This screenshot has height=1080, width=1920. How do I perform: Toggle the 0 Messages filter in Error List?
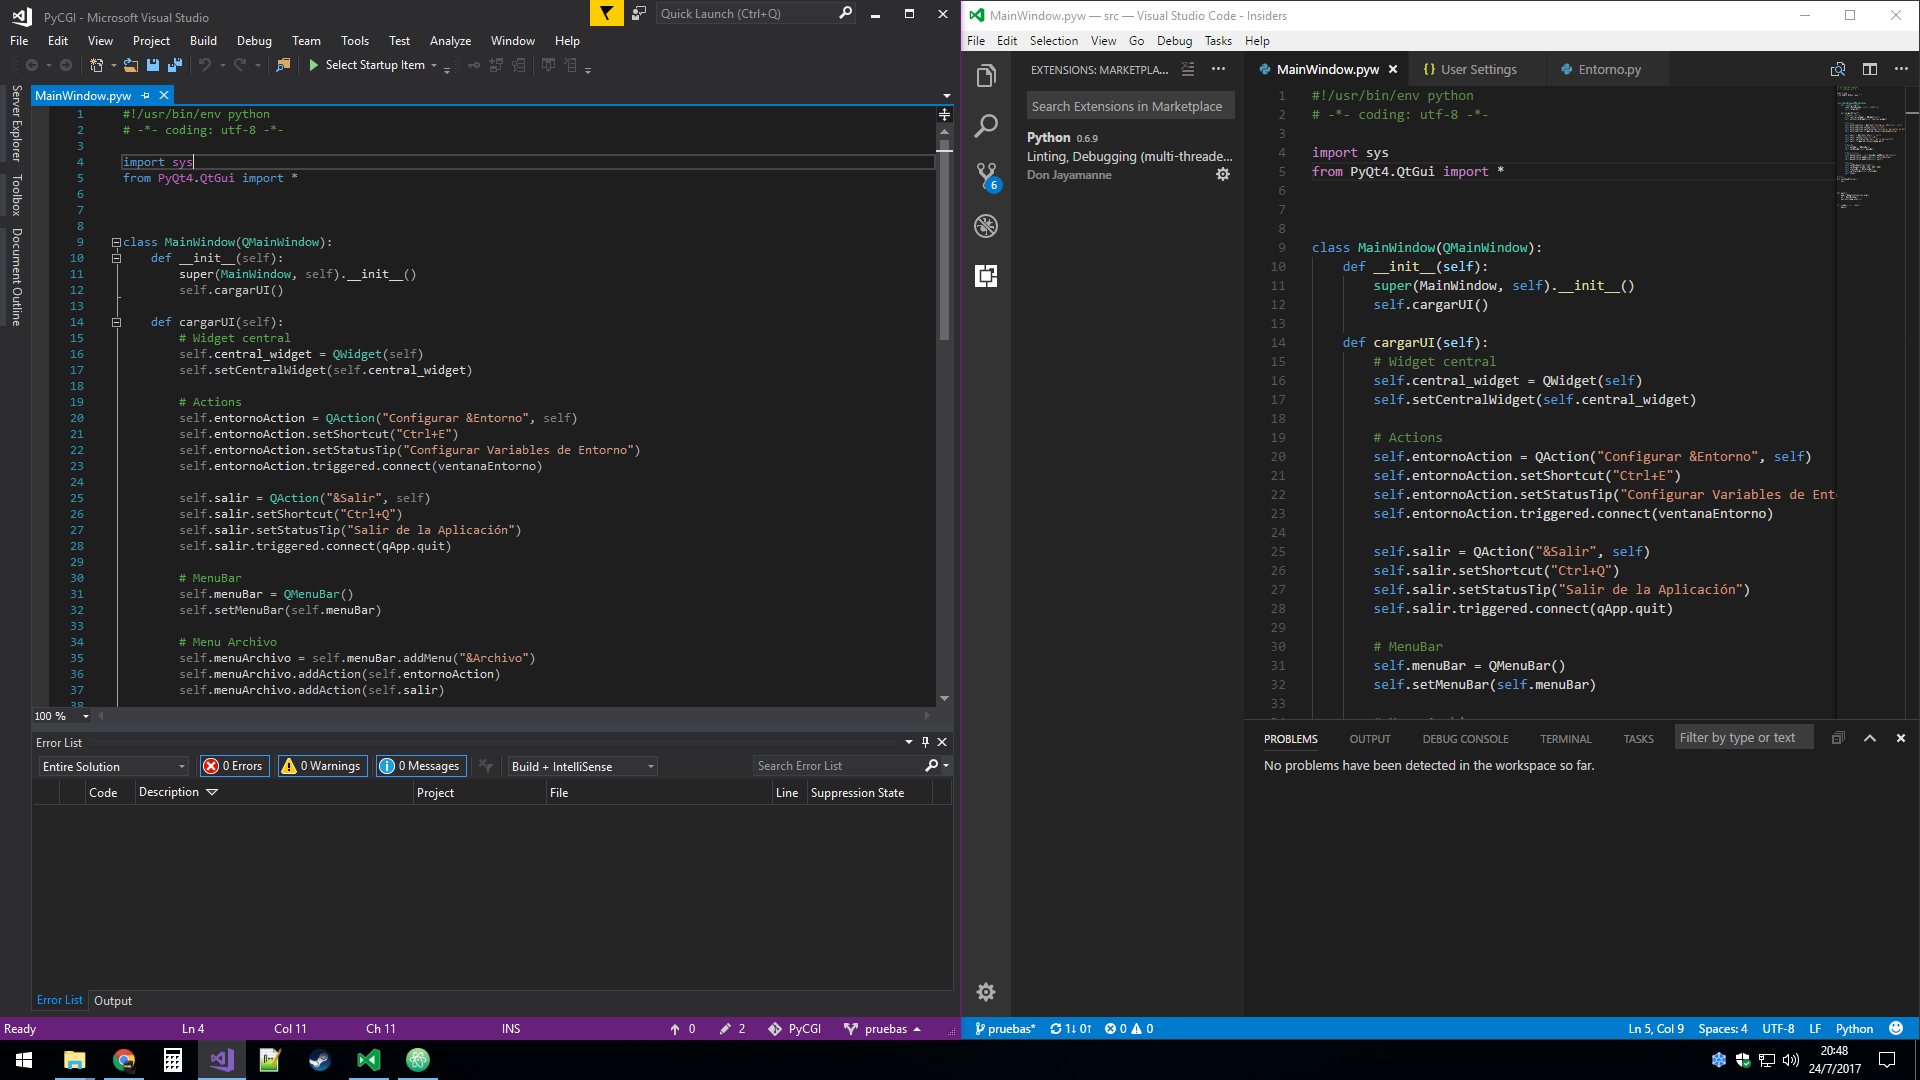(421, 766)
